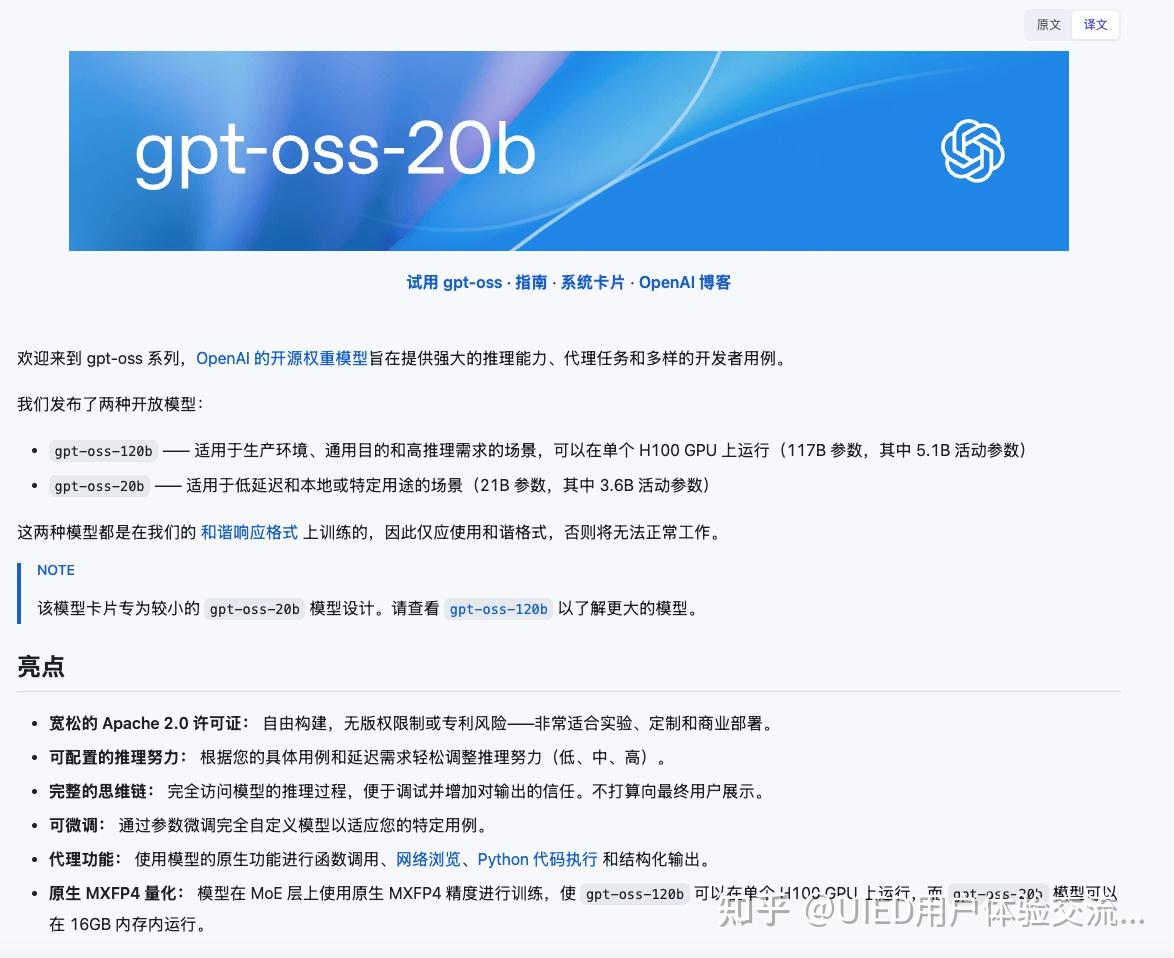Click the gpt-oss-20b code badge in the NOTE
Image resolution: width=1174 pixels, height=958 pixels.
coord(253,608)
